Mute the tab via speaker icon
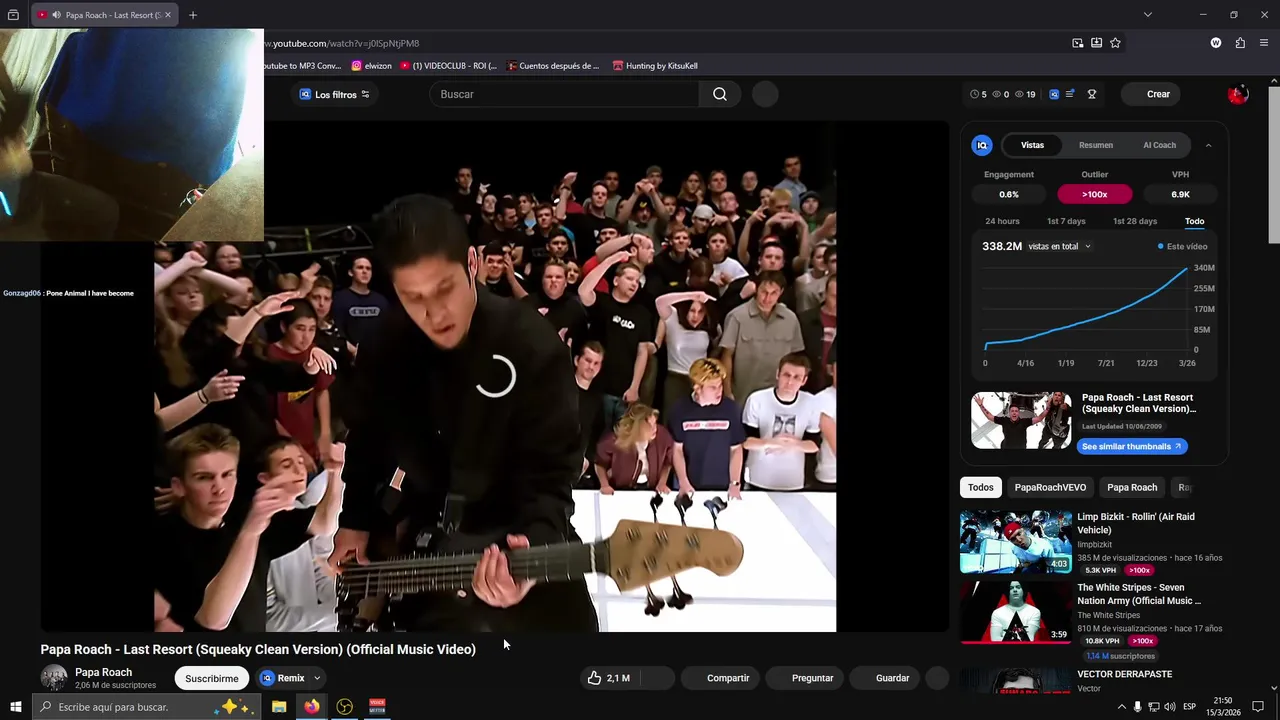The width and height of the screenshot is (1280, 720). click(56, 15)
